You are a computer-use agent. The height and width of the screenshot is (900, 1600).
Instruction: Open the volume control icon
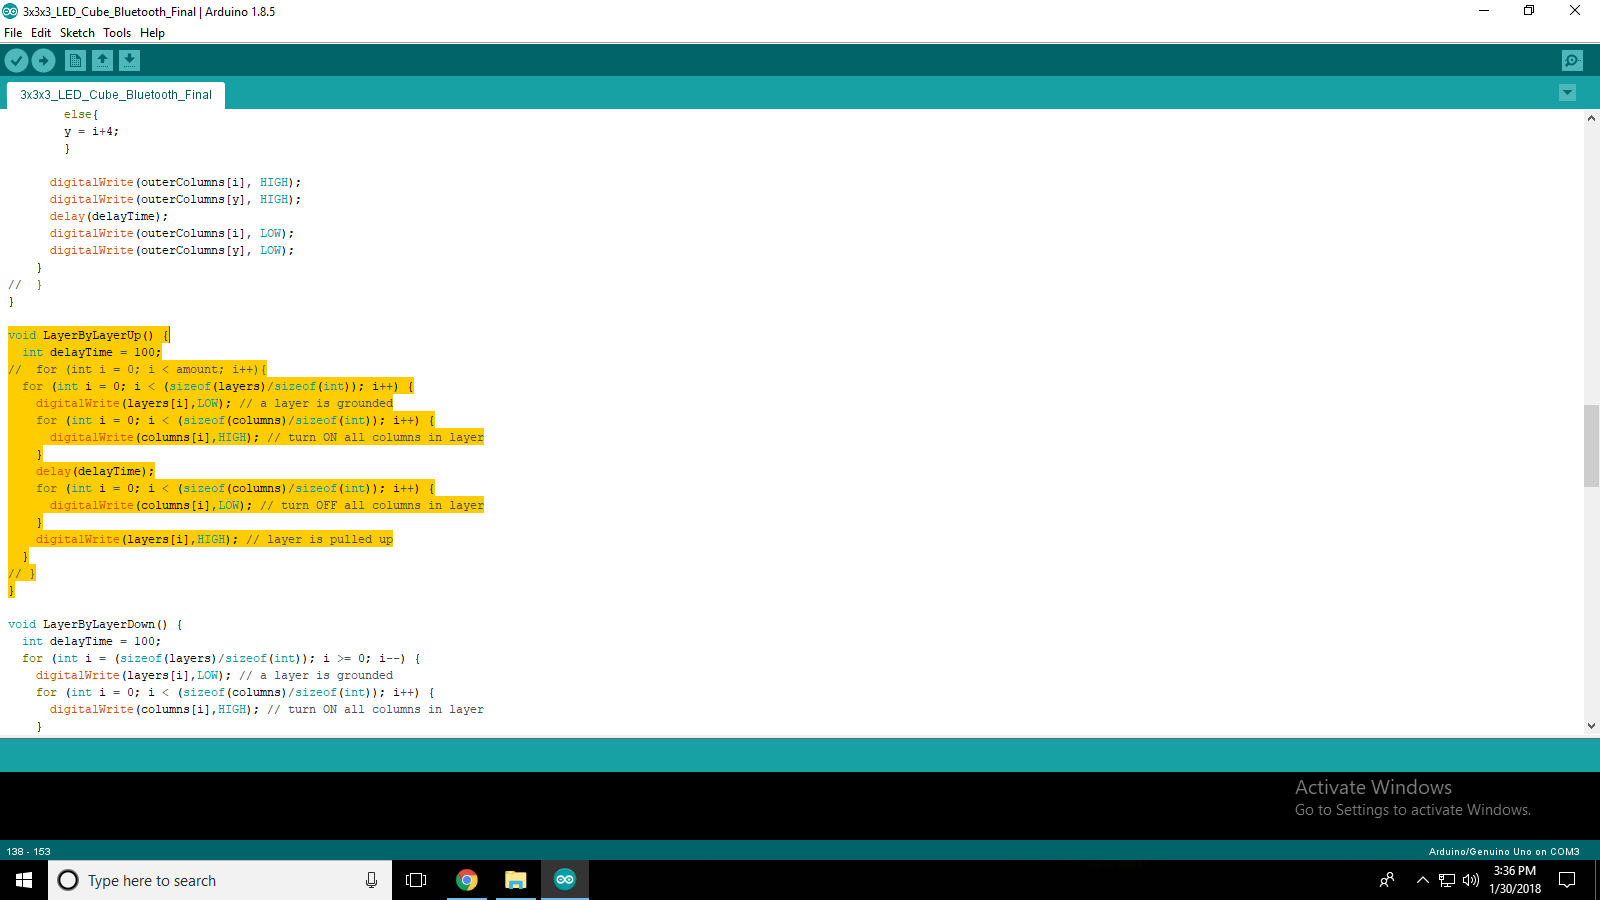(x=1470, y=880)
